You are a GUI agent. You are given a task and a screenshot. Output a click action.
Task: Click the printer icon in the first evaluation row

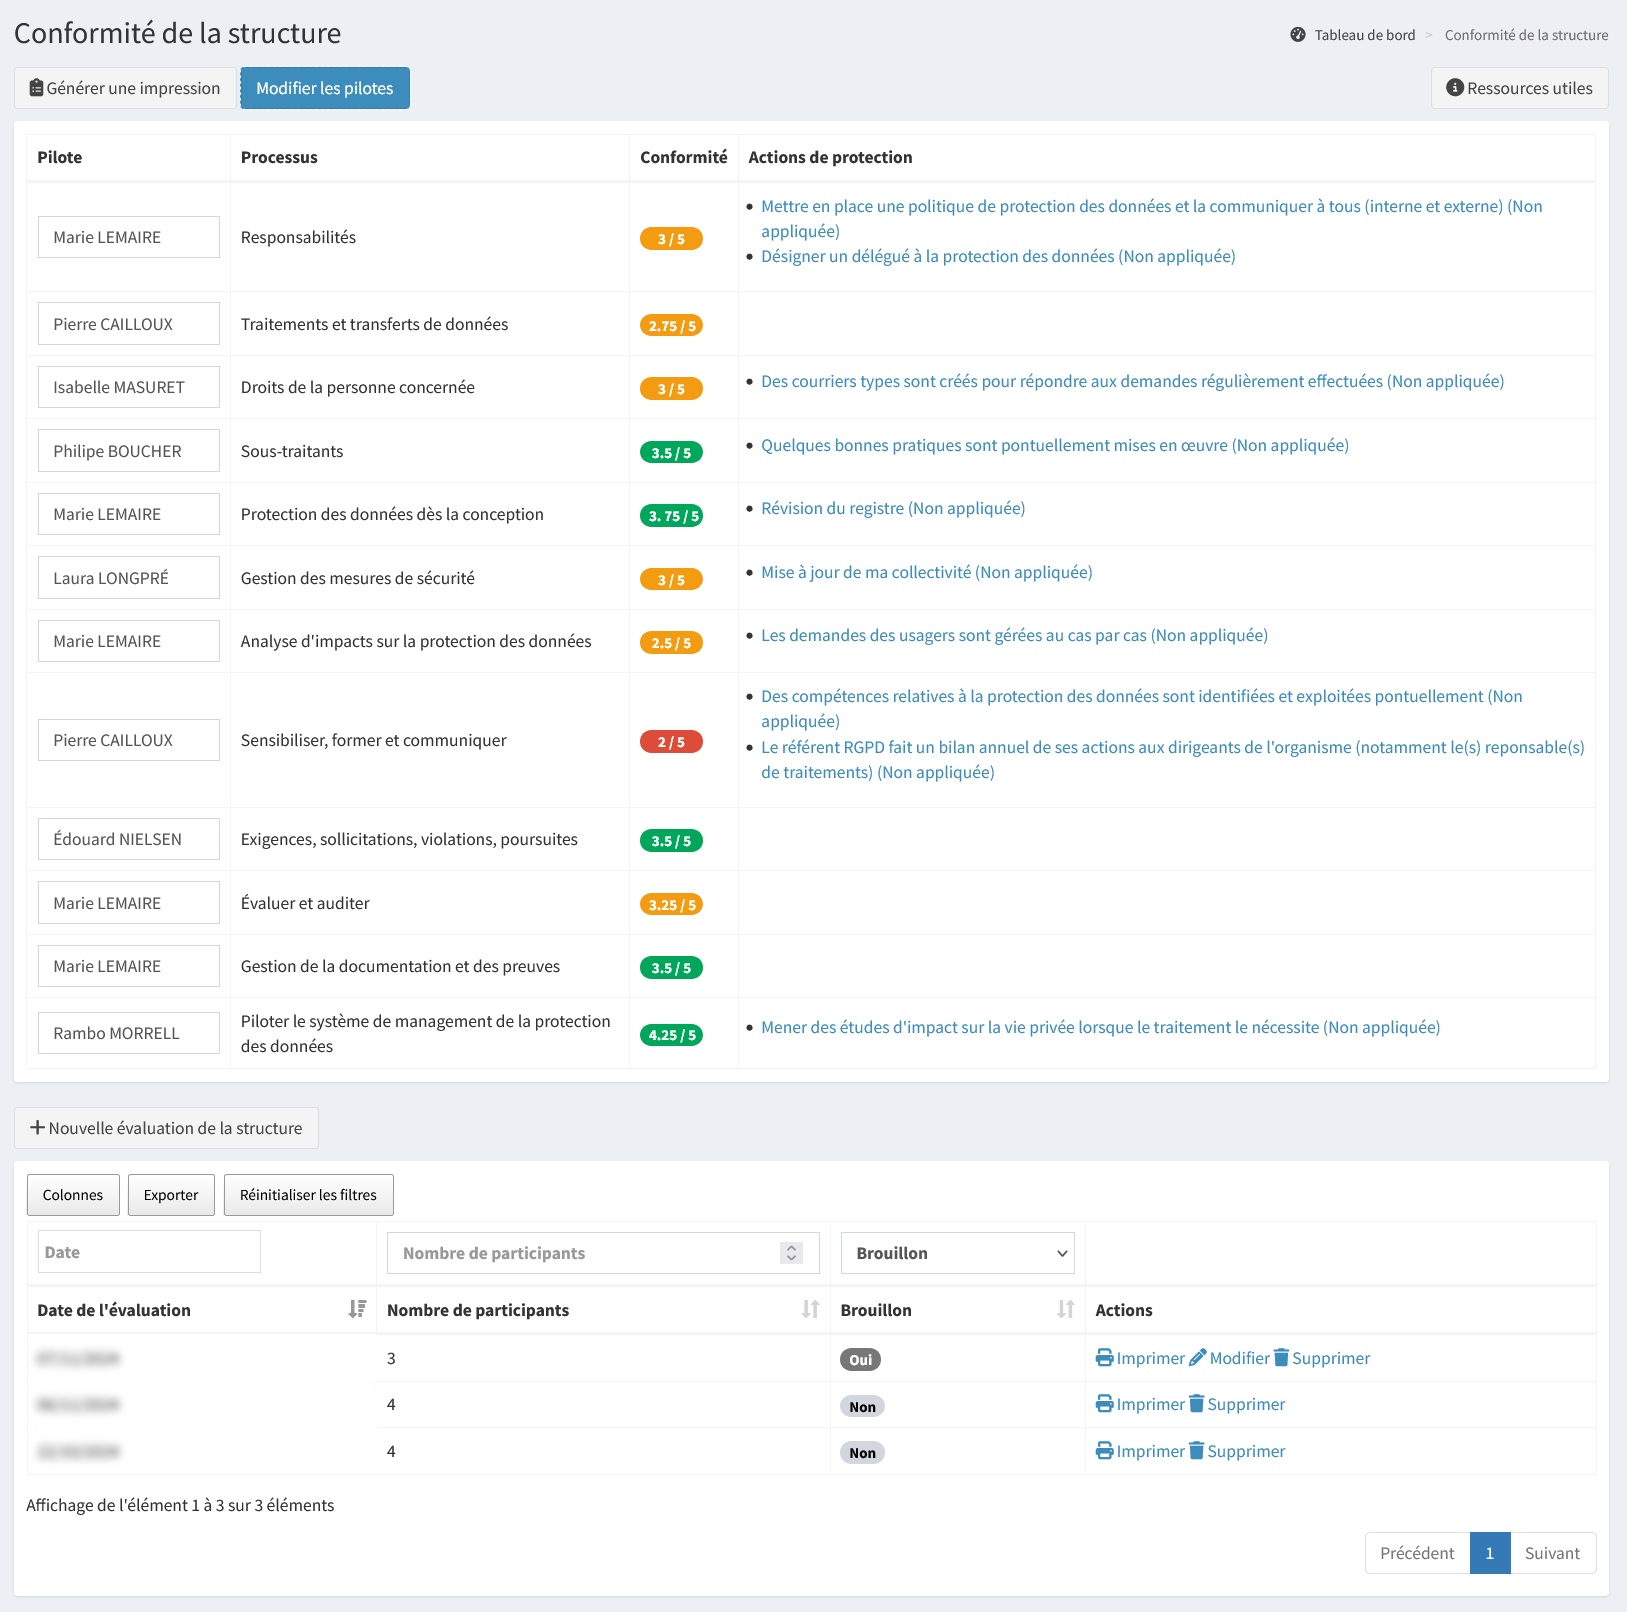click(x=1104, y=1358)
